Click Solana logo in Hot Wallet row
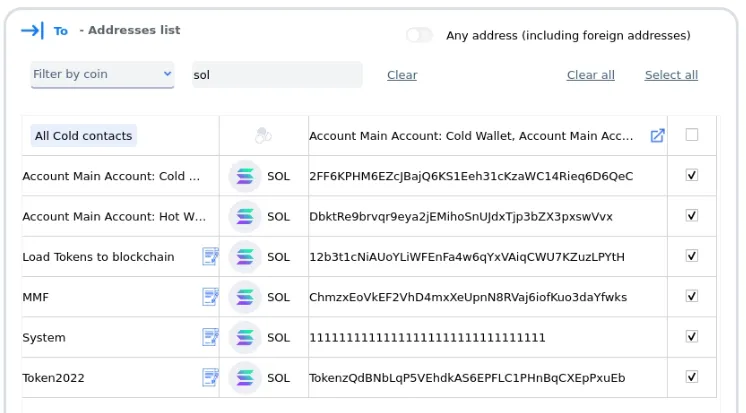746x413 pixels. [x=245, y=216]
